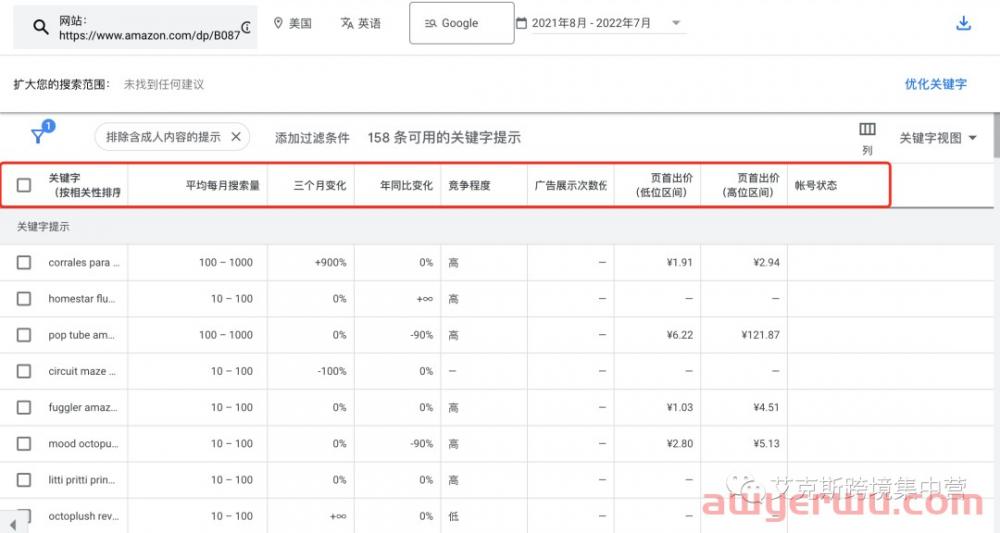This screenshot has height=533, width=1000.
Task: Click the 未找到任何建议 text
Action: [164, 84]
